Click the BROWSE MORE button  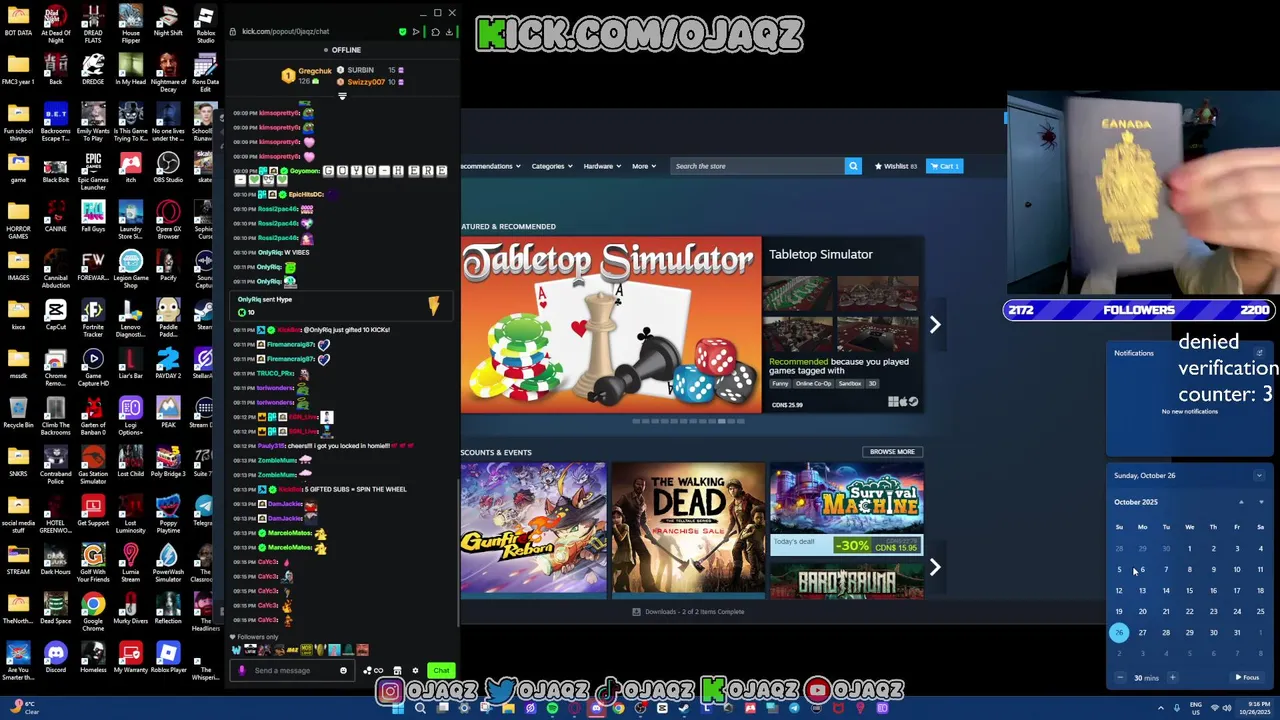[x=892, y=452]
